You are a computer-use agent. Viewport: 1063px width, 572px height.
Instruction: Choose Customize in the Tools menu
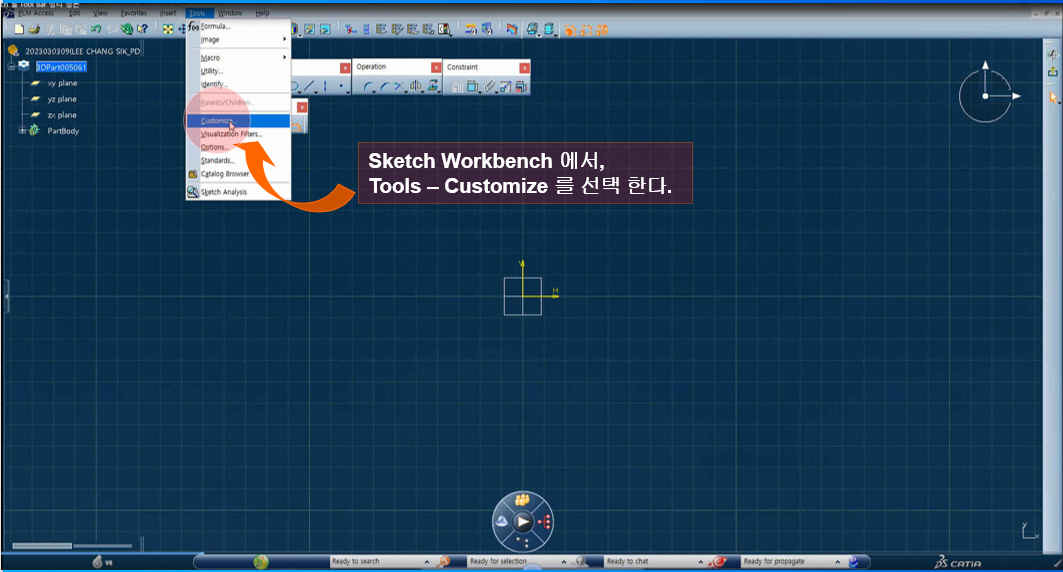pos(238,121)
